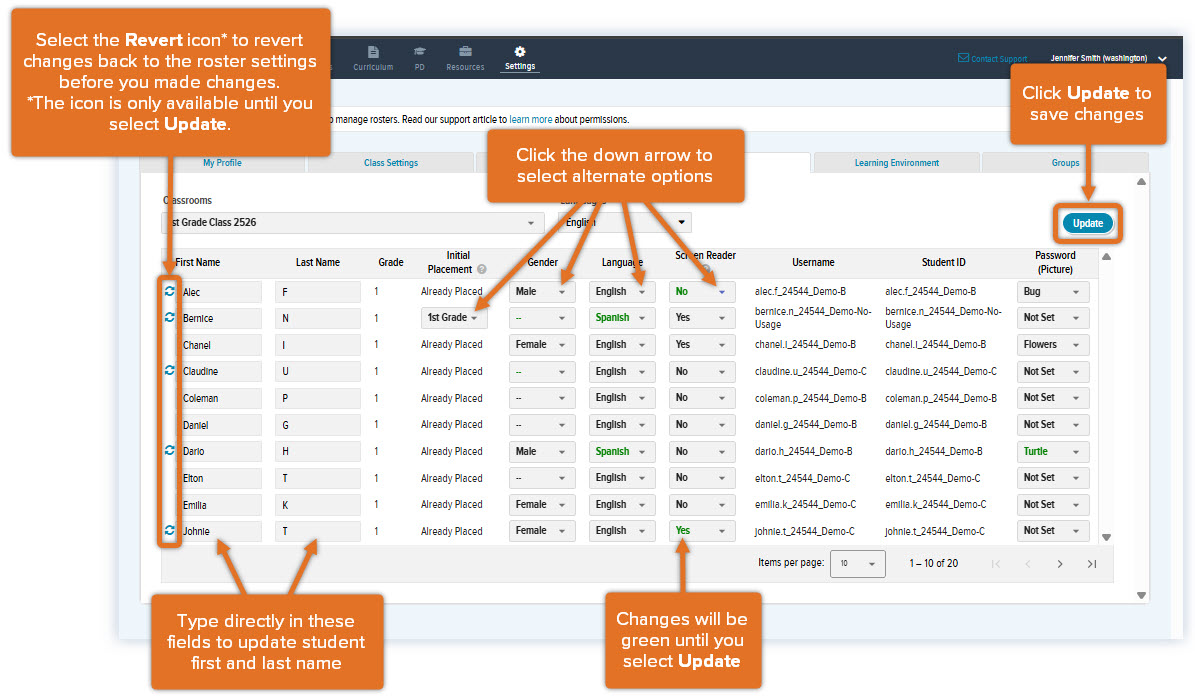1195x698 pixels.
Task: Click Daniel's last name field G
Action: point(317,424)
